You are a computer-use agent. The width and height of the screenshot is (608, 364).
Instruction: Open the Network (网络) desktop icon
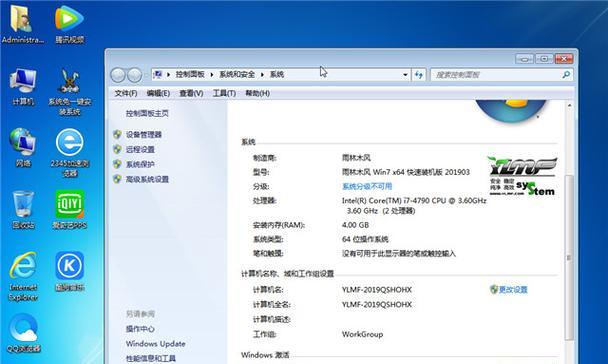(x=23, y=147)
